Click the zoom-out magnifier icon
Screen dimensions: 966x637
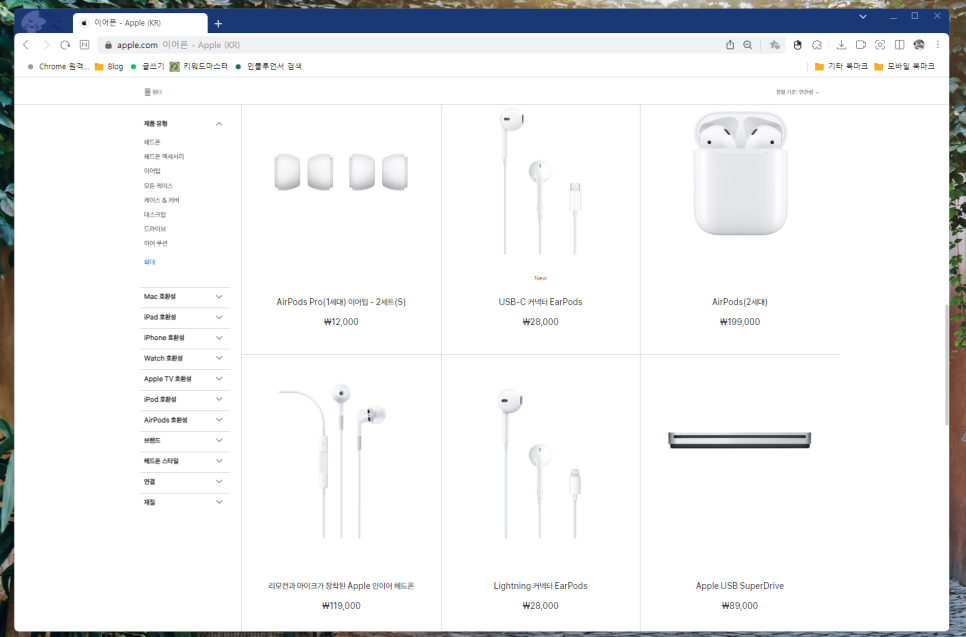(x=747, y=45)
